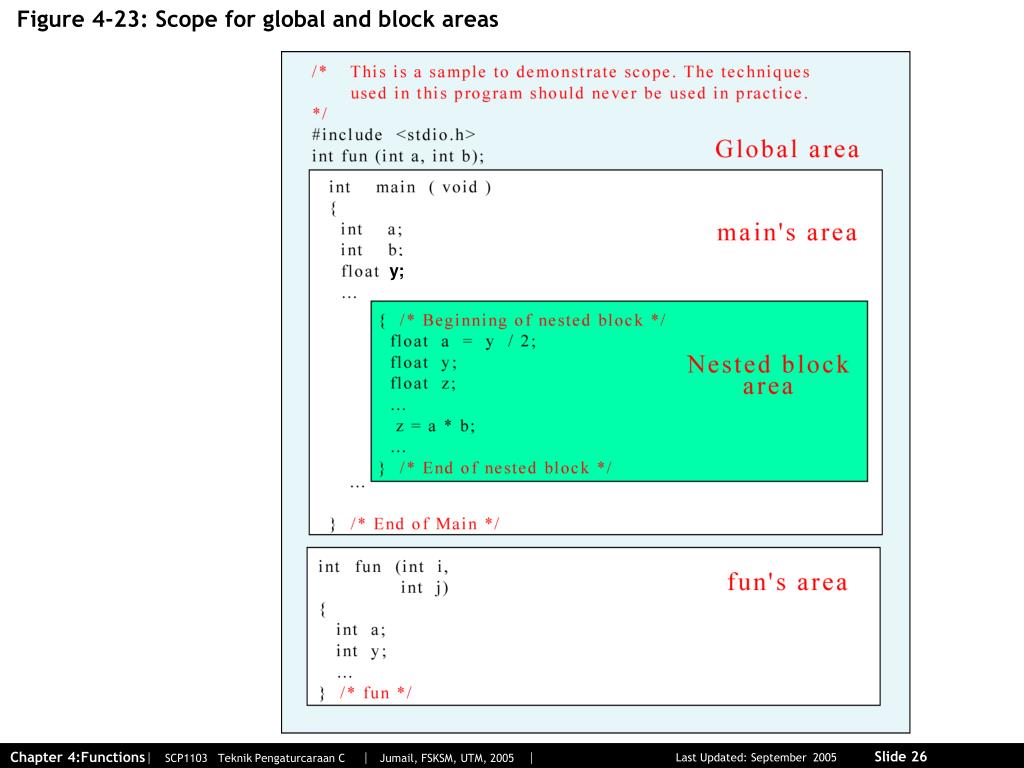
Task: Click 'SCP1103 Teknik Pengaturcaraan C' in the footer
Action: point(255,758)
